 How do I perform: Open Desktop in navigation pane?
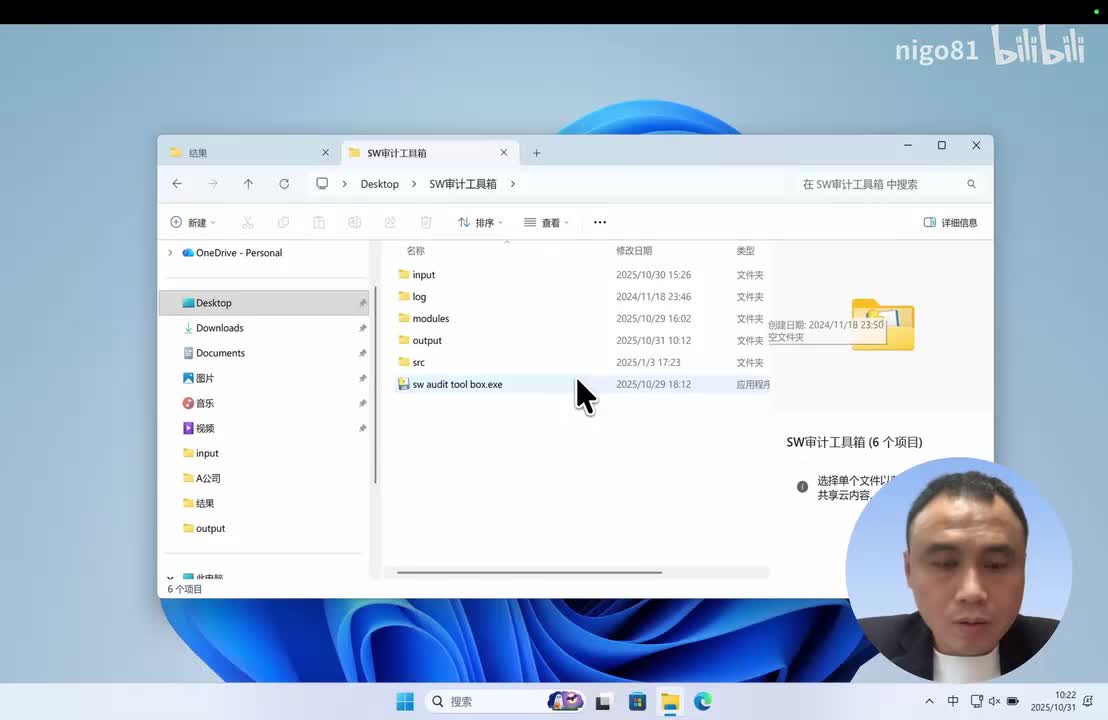click(x=265, y=303)
